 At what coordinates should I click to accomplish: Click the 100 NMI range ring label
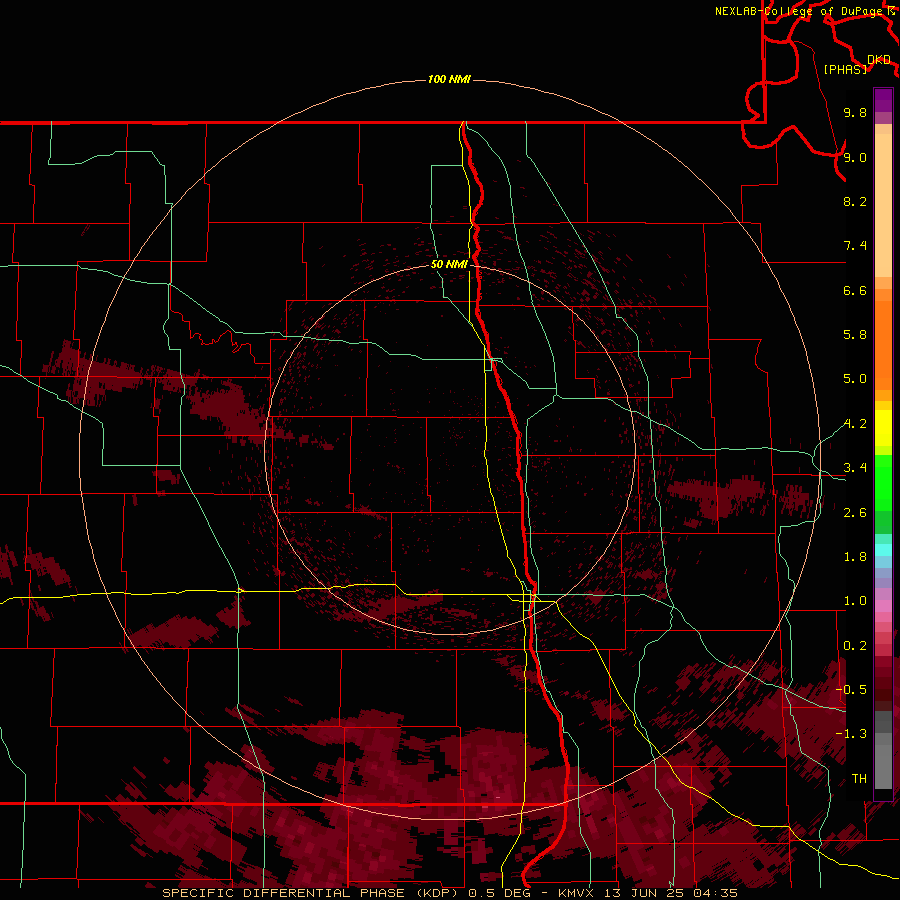coord(449,79)
